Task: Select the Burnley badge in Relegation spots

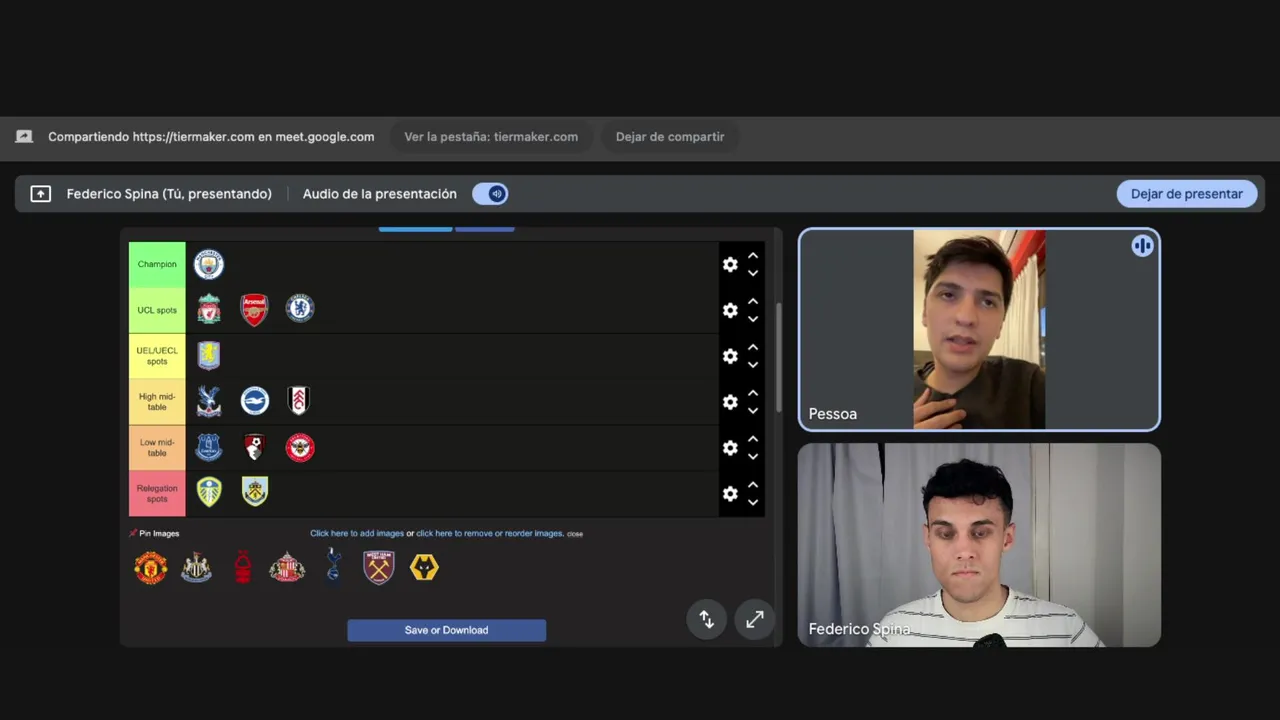Action: pyautogui.click(x=255, y=491)
